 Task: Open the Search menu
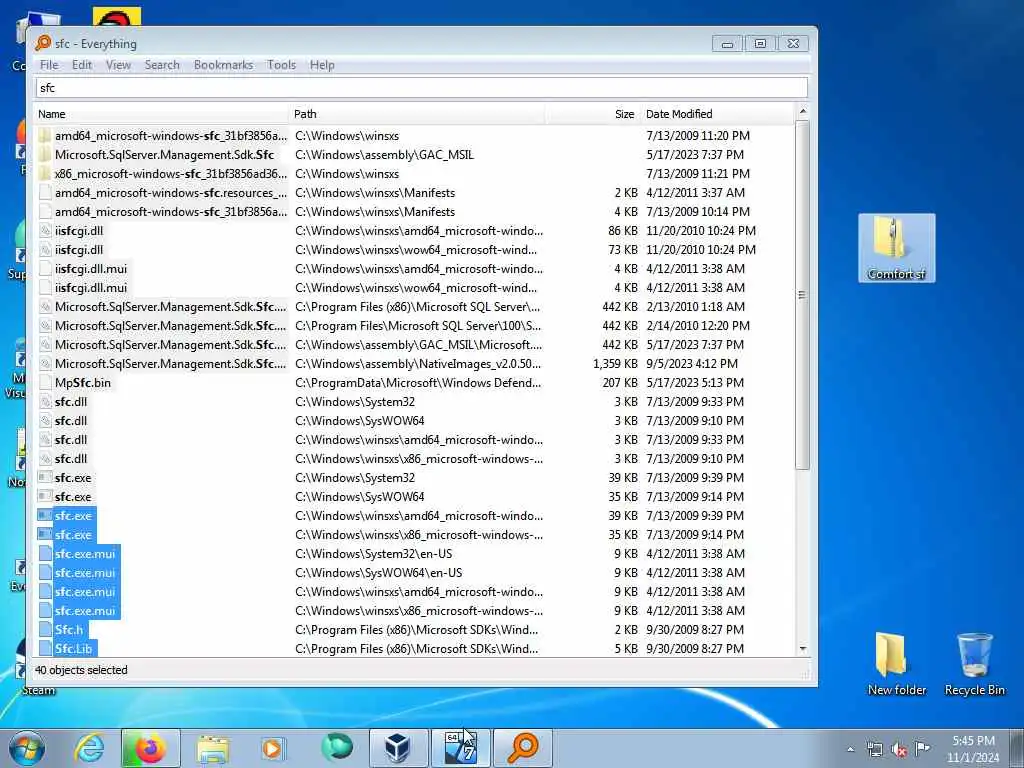(162, 65)
